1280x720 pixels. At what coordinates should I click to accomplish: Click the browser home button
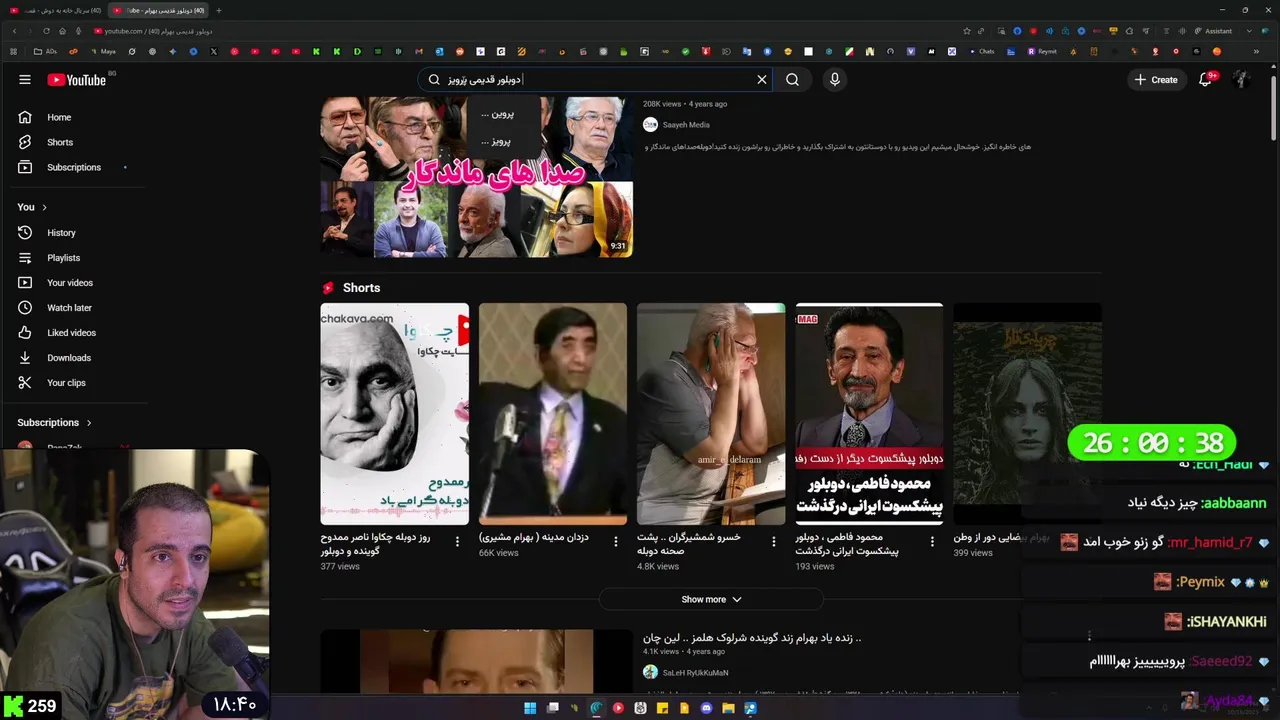point(62,31)
